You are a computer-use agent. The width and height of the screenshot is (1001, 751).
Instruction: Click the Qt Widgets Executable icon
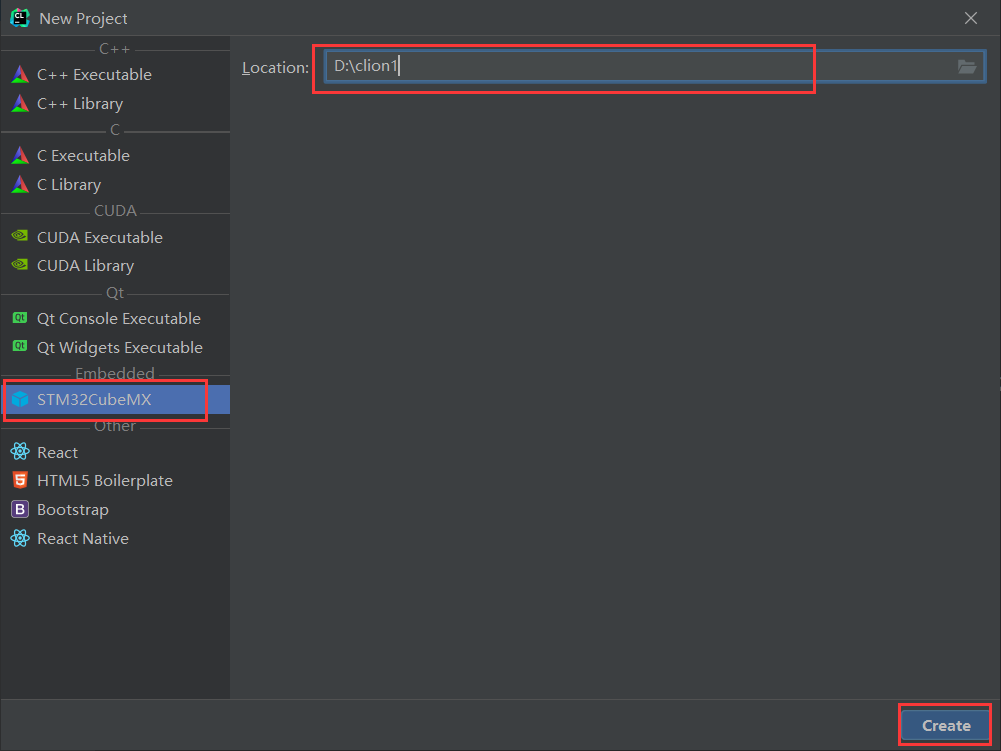tap(20, 346)
